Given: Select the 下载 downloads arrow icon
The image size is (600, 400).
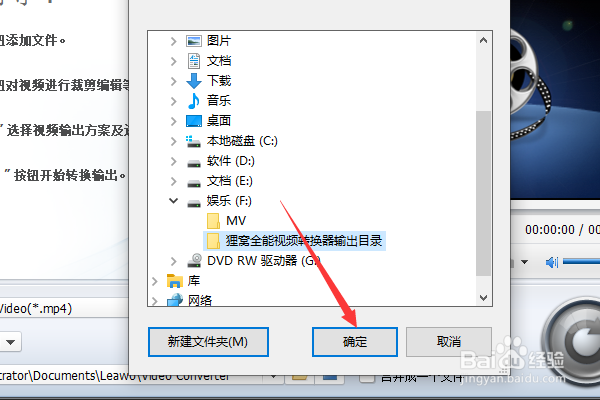Looking at the screenshot, I should 194,81.
